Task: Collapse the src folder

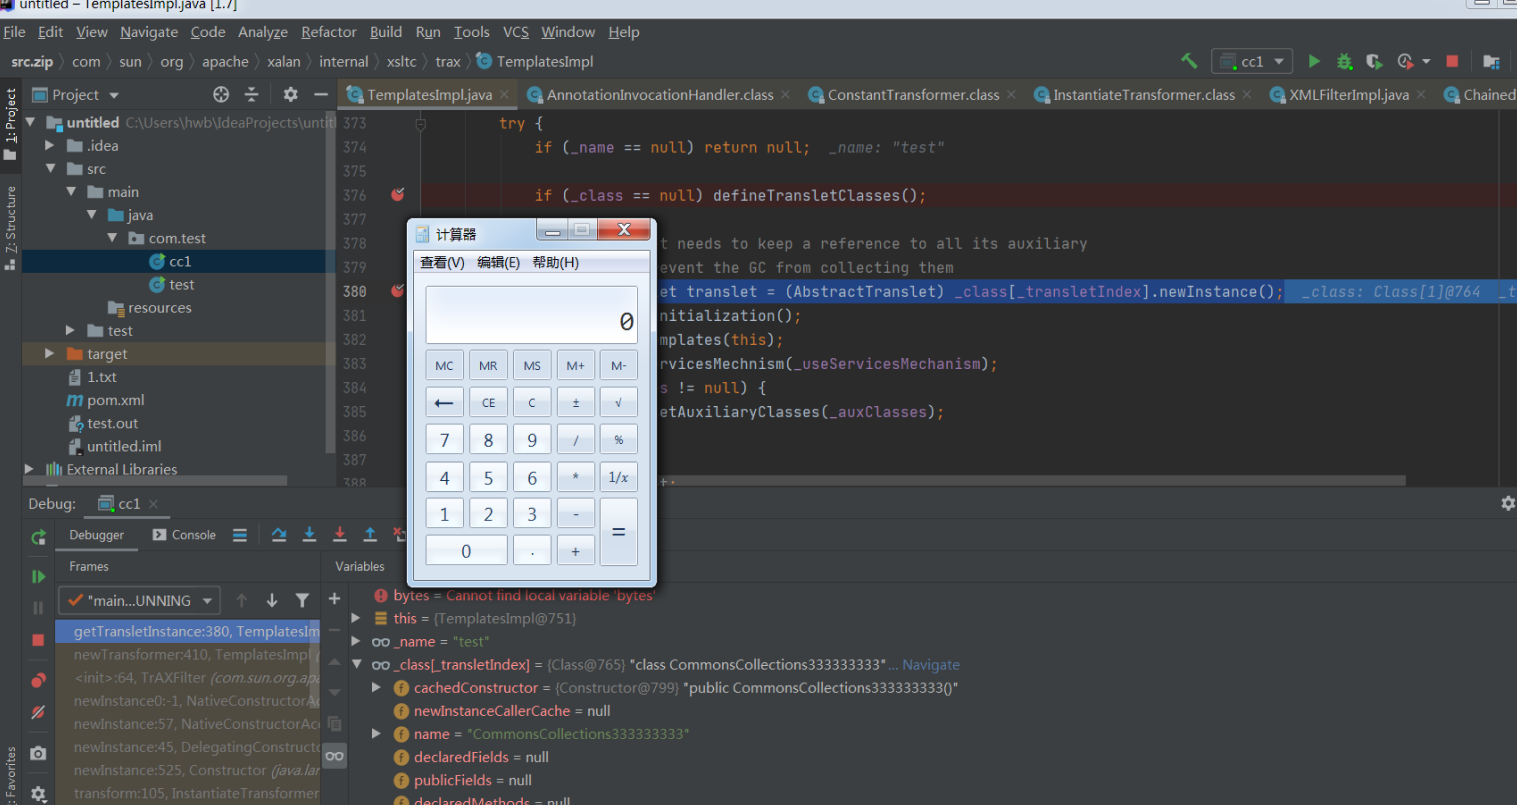Action: click(50, 168)
